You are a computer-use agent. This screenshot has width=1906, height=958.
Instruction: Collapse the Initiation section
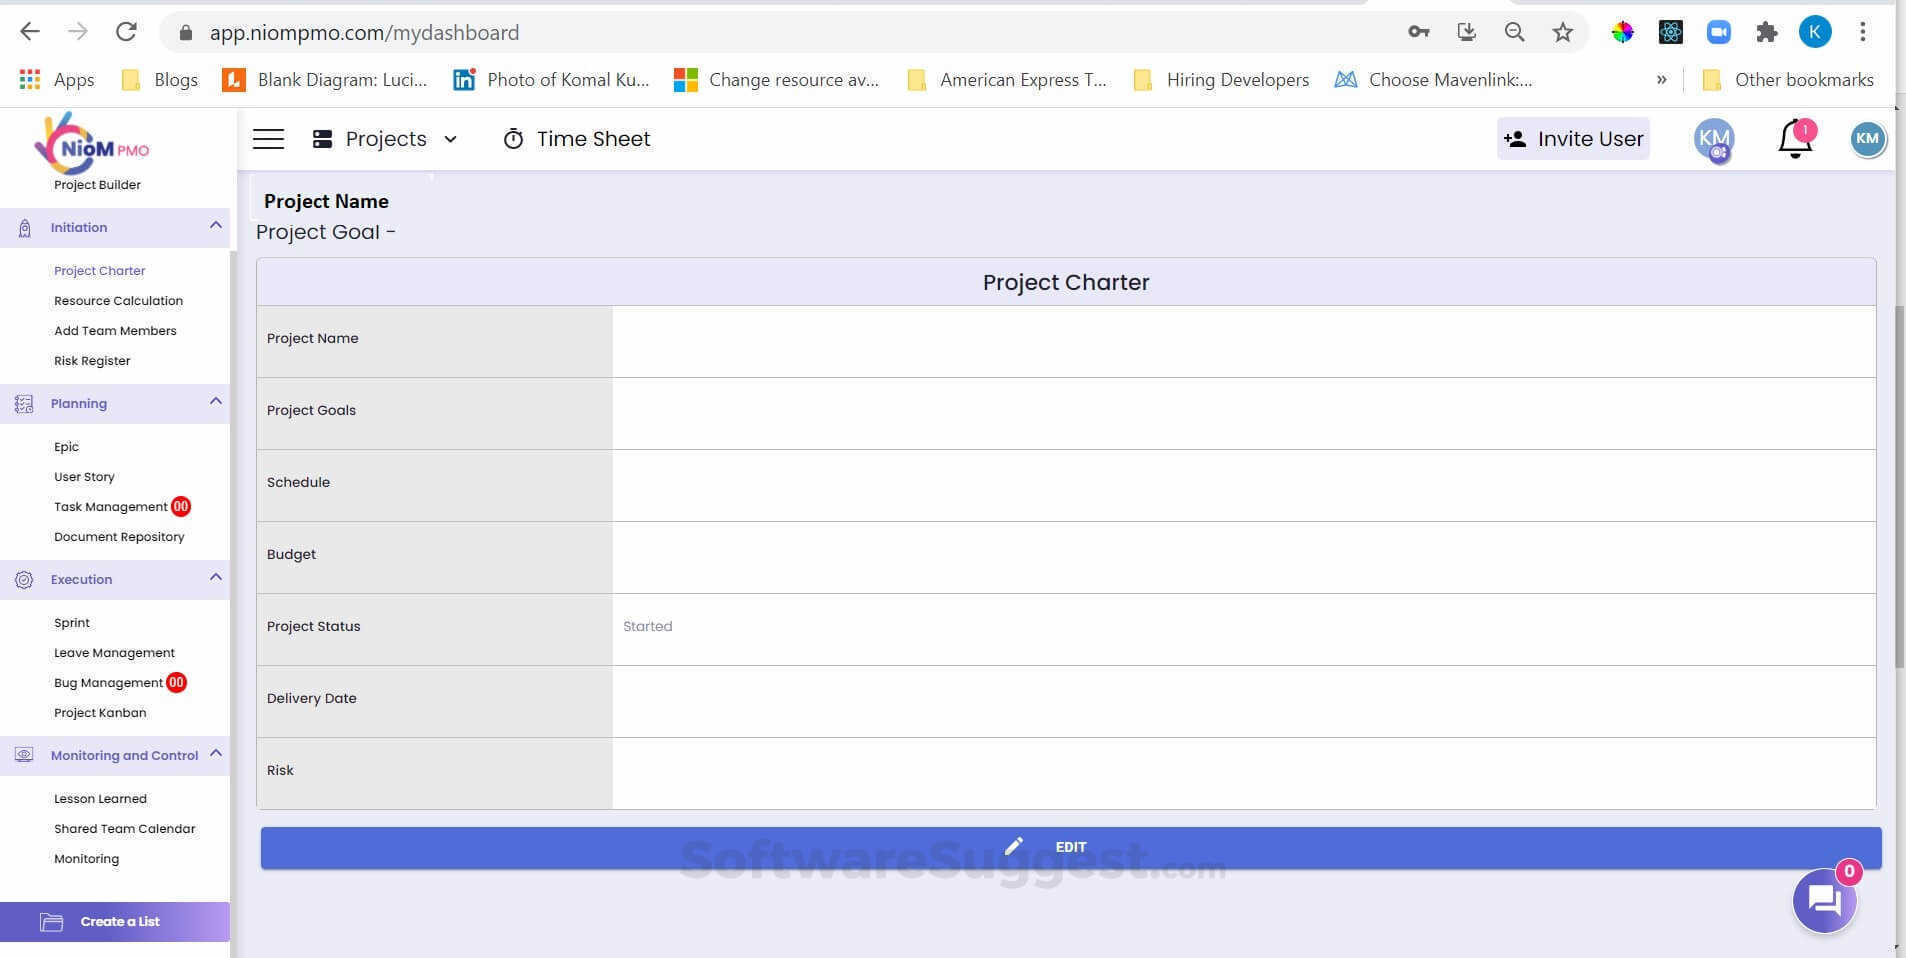coord(215,227)
